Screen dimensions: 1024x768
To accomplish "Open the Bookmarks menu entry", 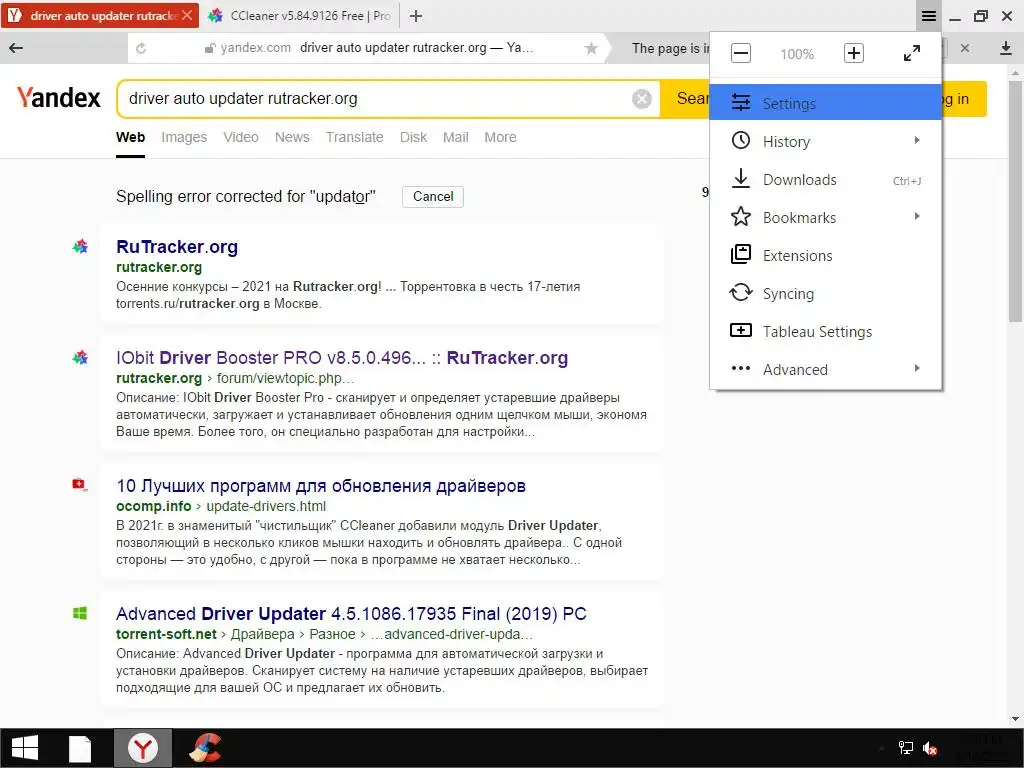I will tap(825, 217).
